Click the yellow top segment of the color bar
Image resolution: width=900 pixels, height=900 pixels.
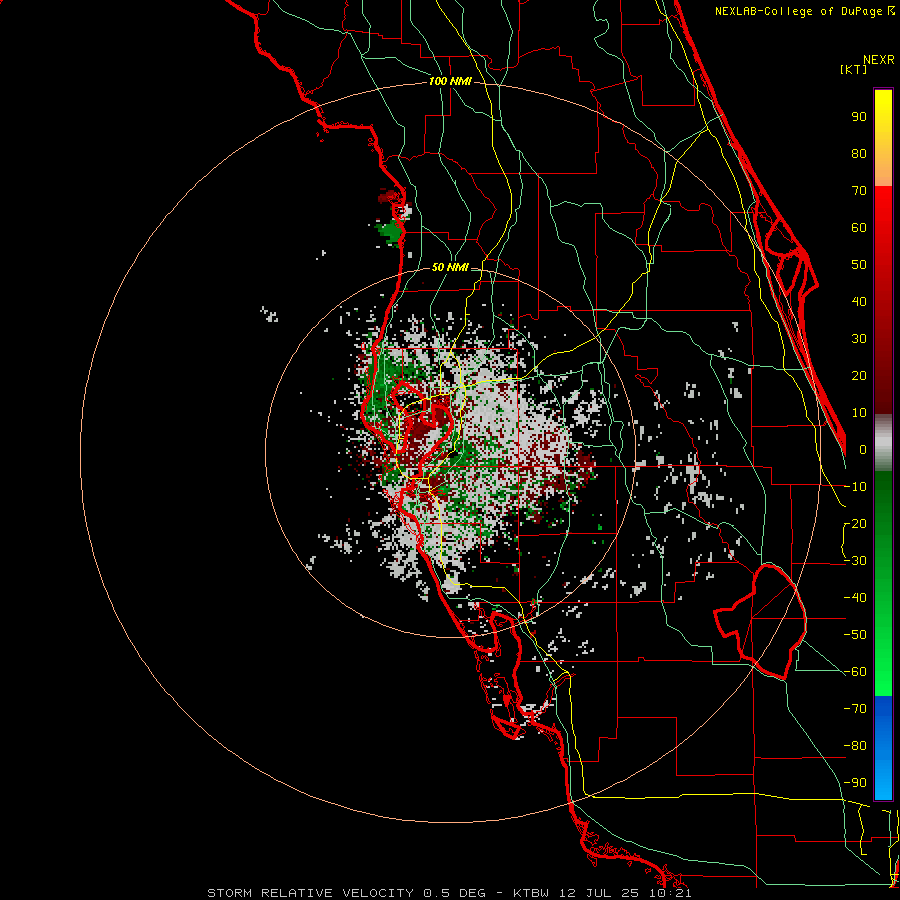883,138
